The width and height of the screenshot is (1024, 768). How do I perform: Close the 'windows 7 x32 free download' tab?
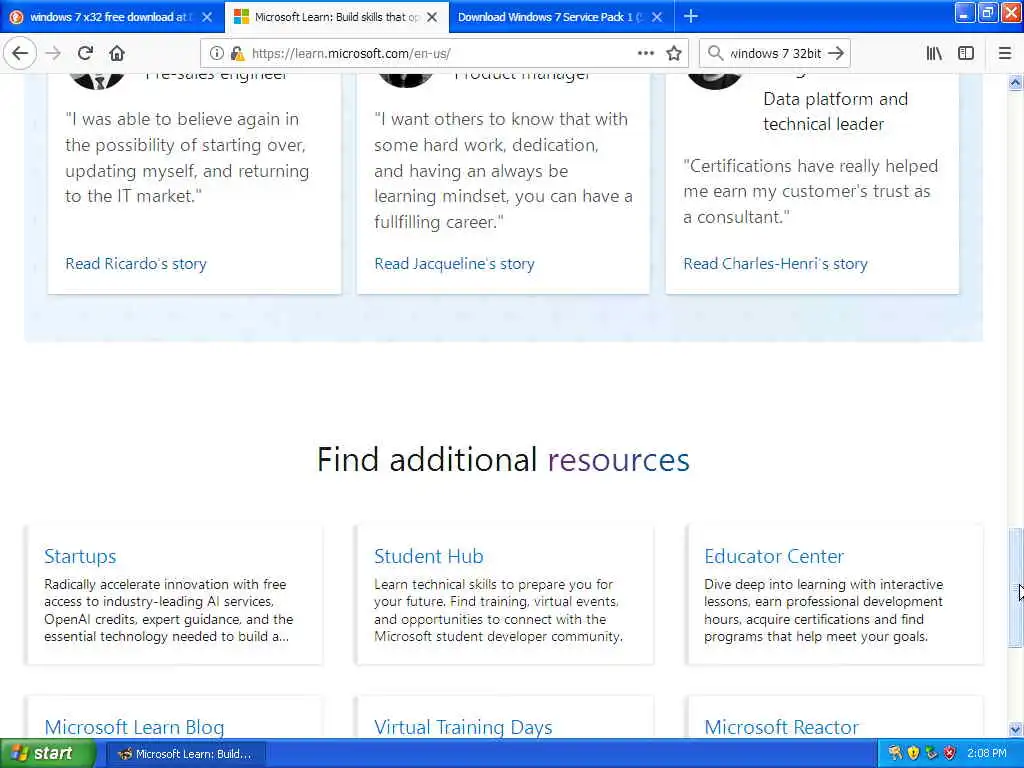(207, 17)
